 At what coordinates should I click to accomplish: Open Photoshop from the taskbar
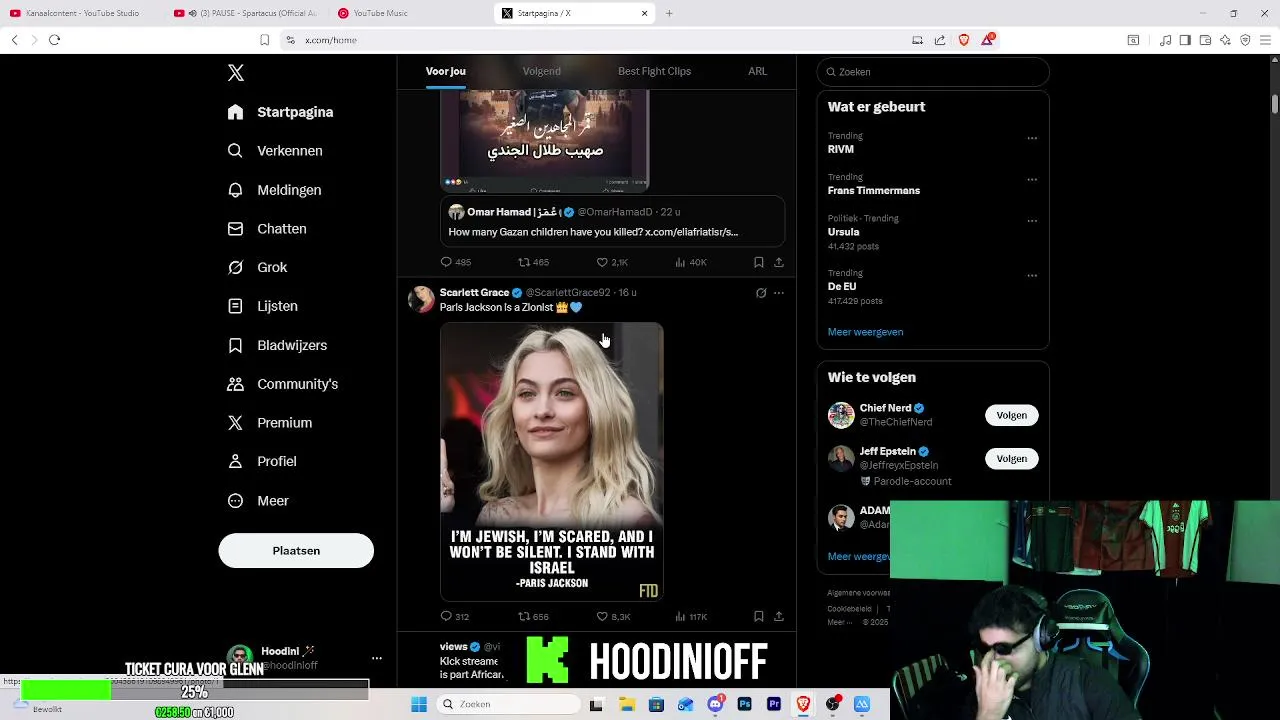click(x=744, y=704)
